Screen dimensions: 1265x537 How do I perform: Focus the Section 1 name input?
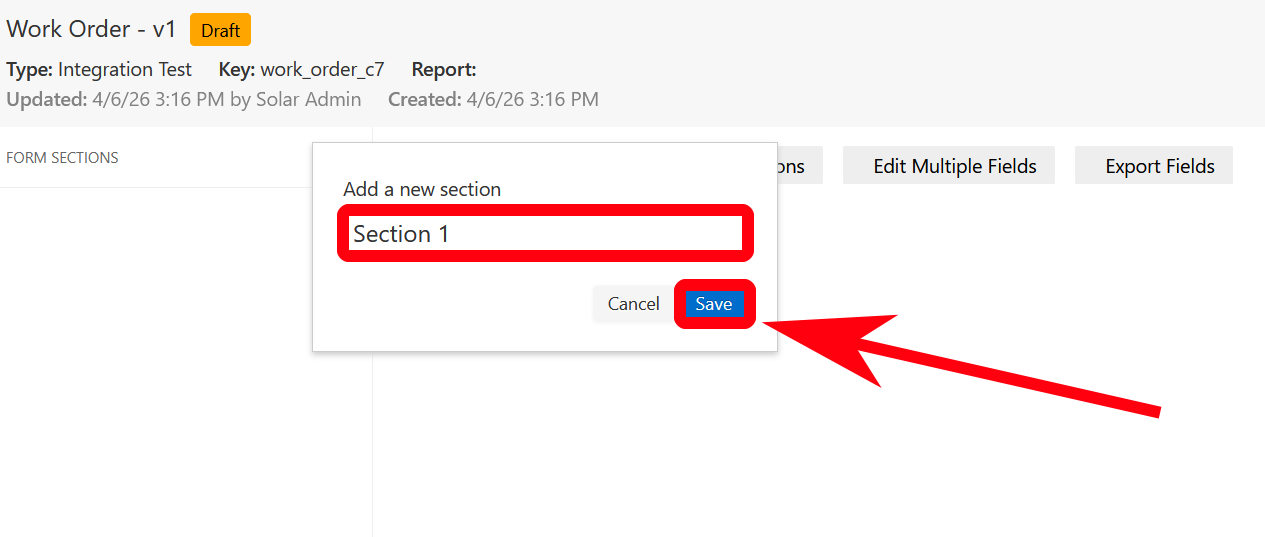click(545, 234)
